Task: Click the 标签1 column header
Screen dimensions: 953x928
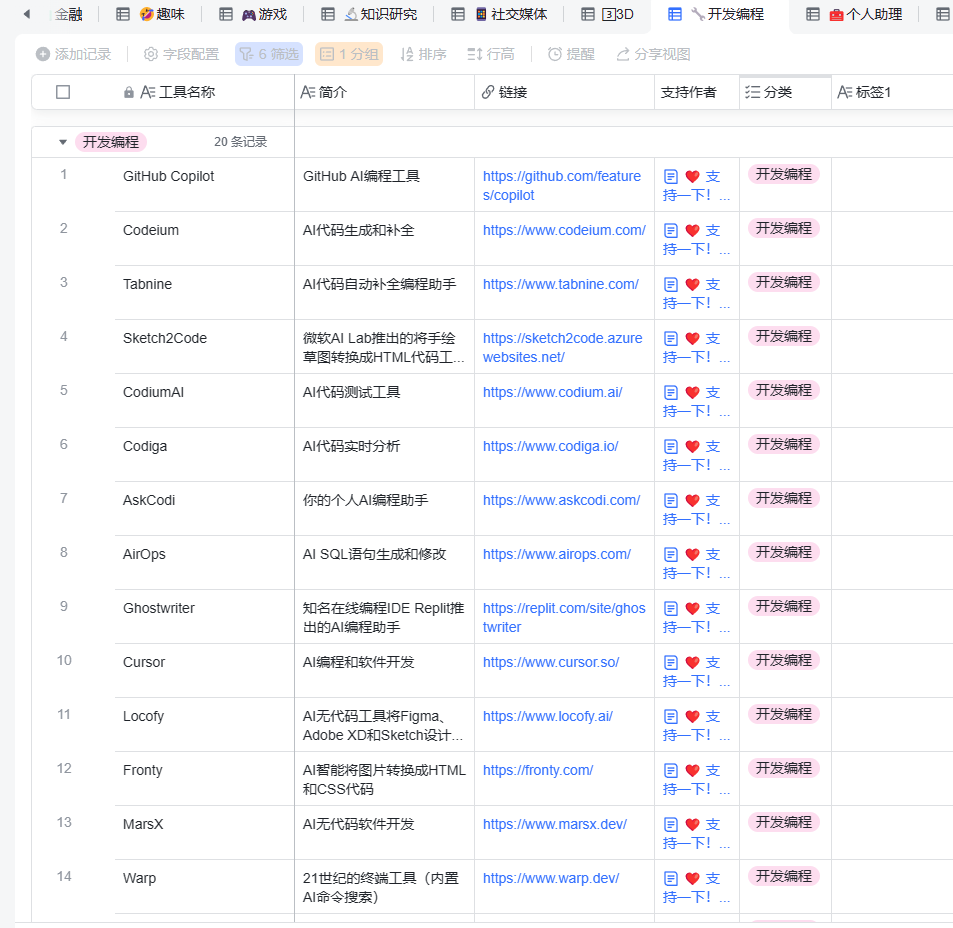Action: coord(892,92)
